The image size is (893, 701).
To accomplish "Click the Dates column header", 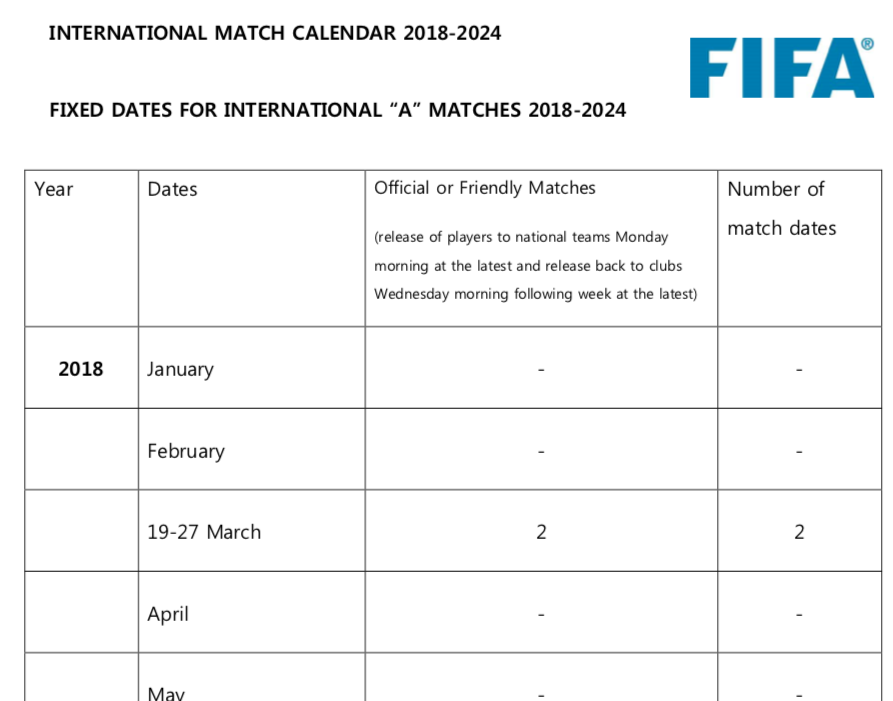I will point(172,189).
